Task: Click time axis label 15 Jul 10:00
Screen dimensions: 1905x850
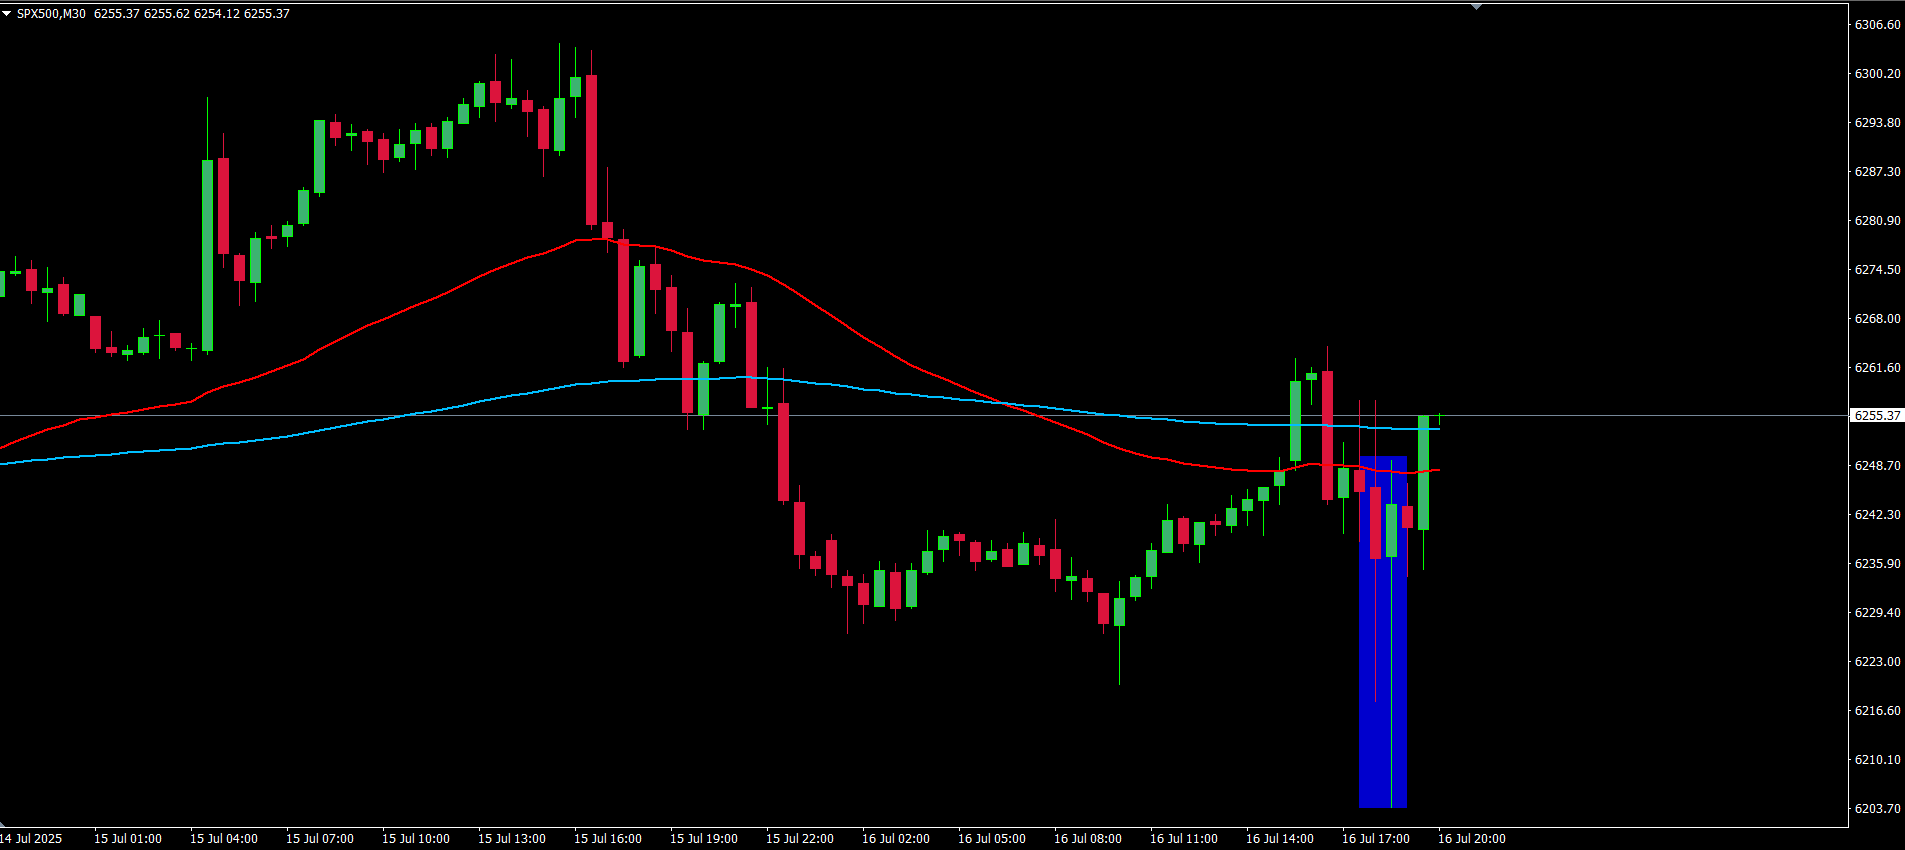Action: [x=416, y=839]
